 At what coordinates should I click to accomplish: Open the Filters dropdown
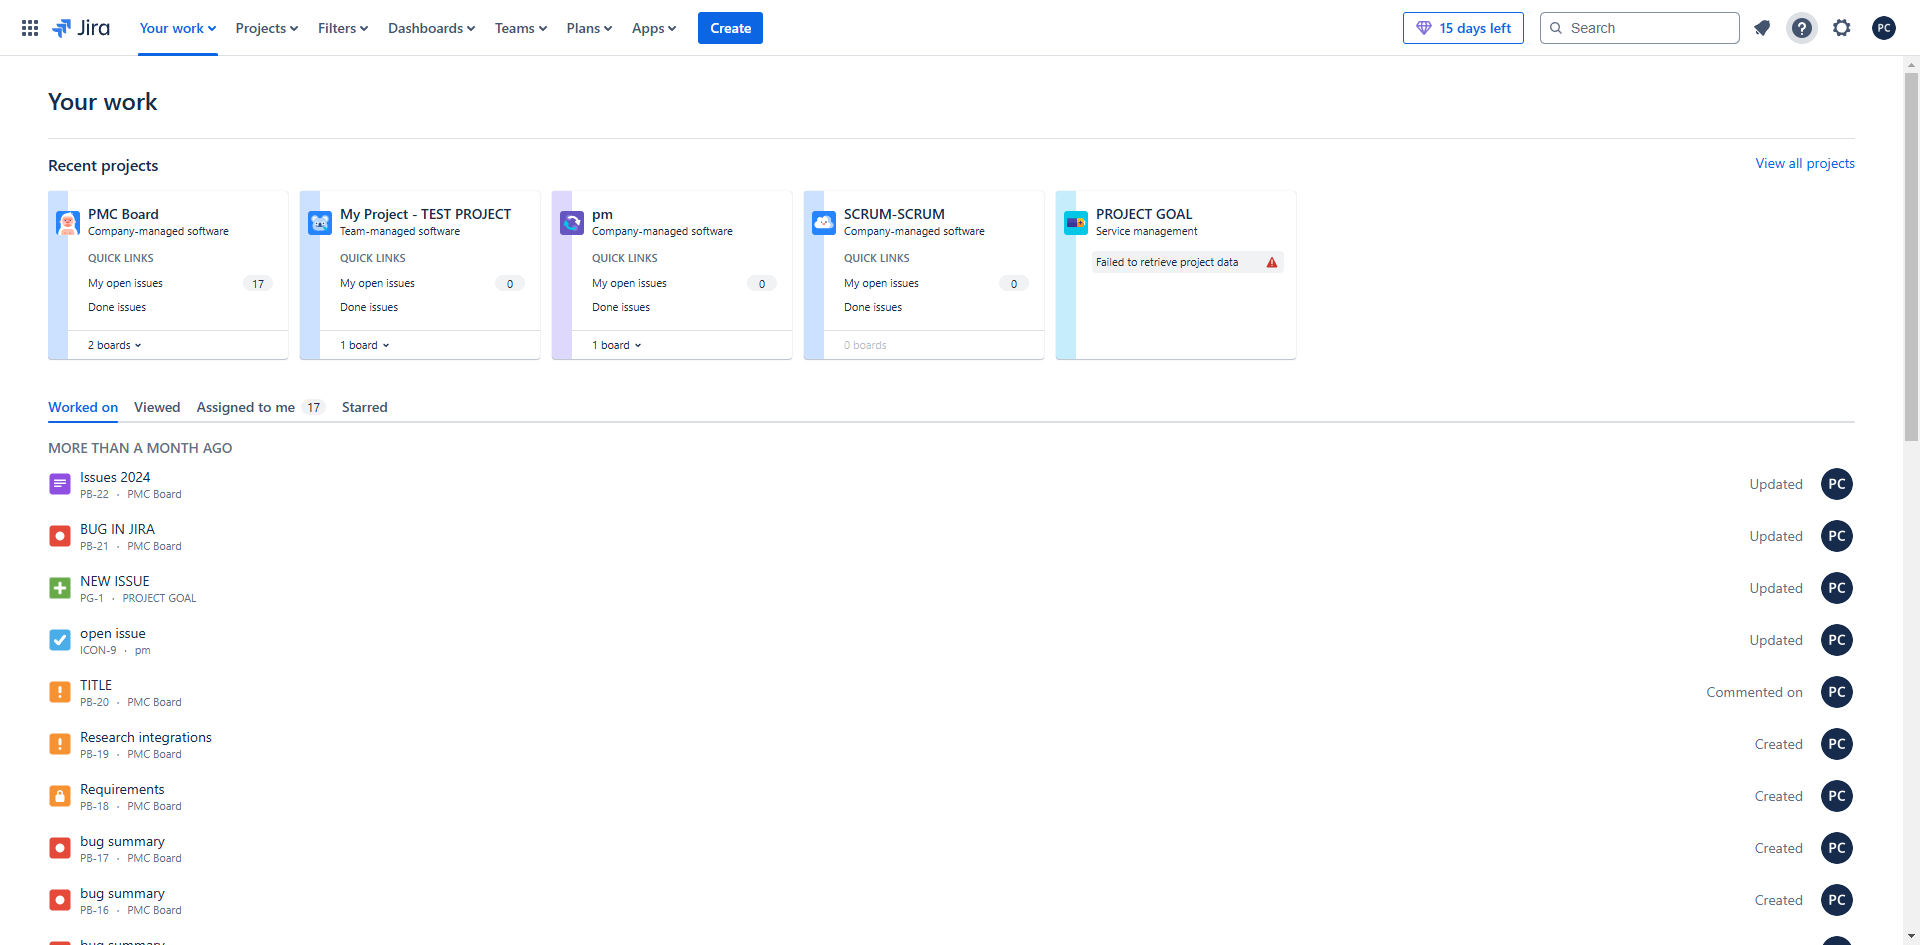click(343, 28)
